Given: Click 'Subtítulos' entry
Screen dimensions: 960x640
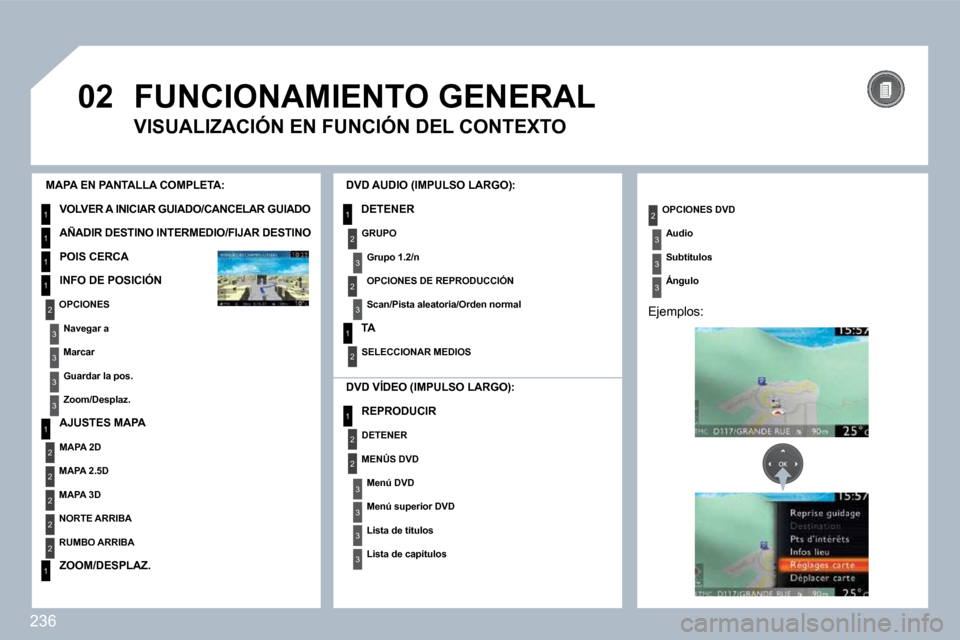Looking at the screenshot, I should pos(689,257).
